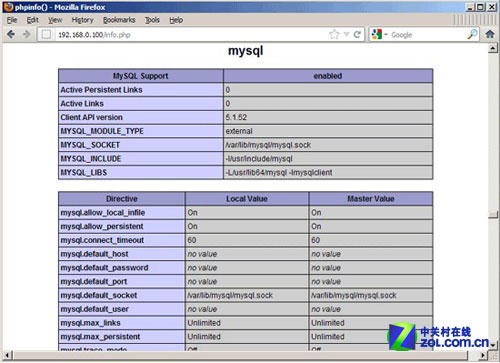
Task: Click the MYSQL_LIBS label
Action: point(84,173)
